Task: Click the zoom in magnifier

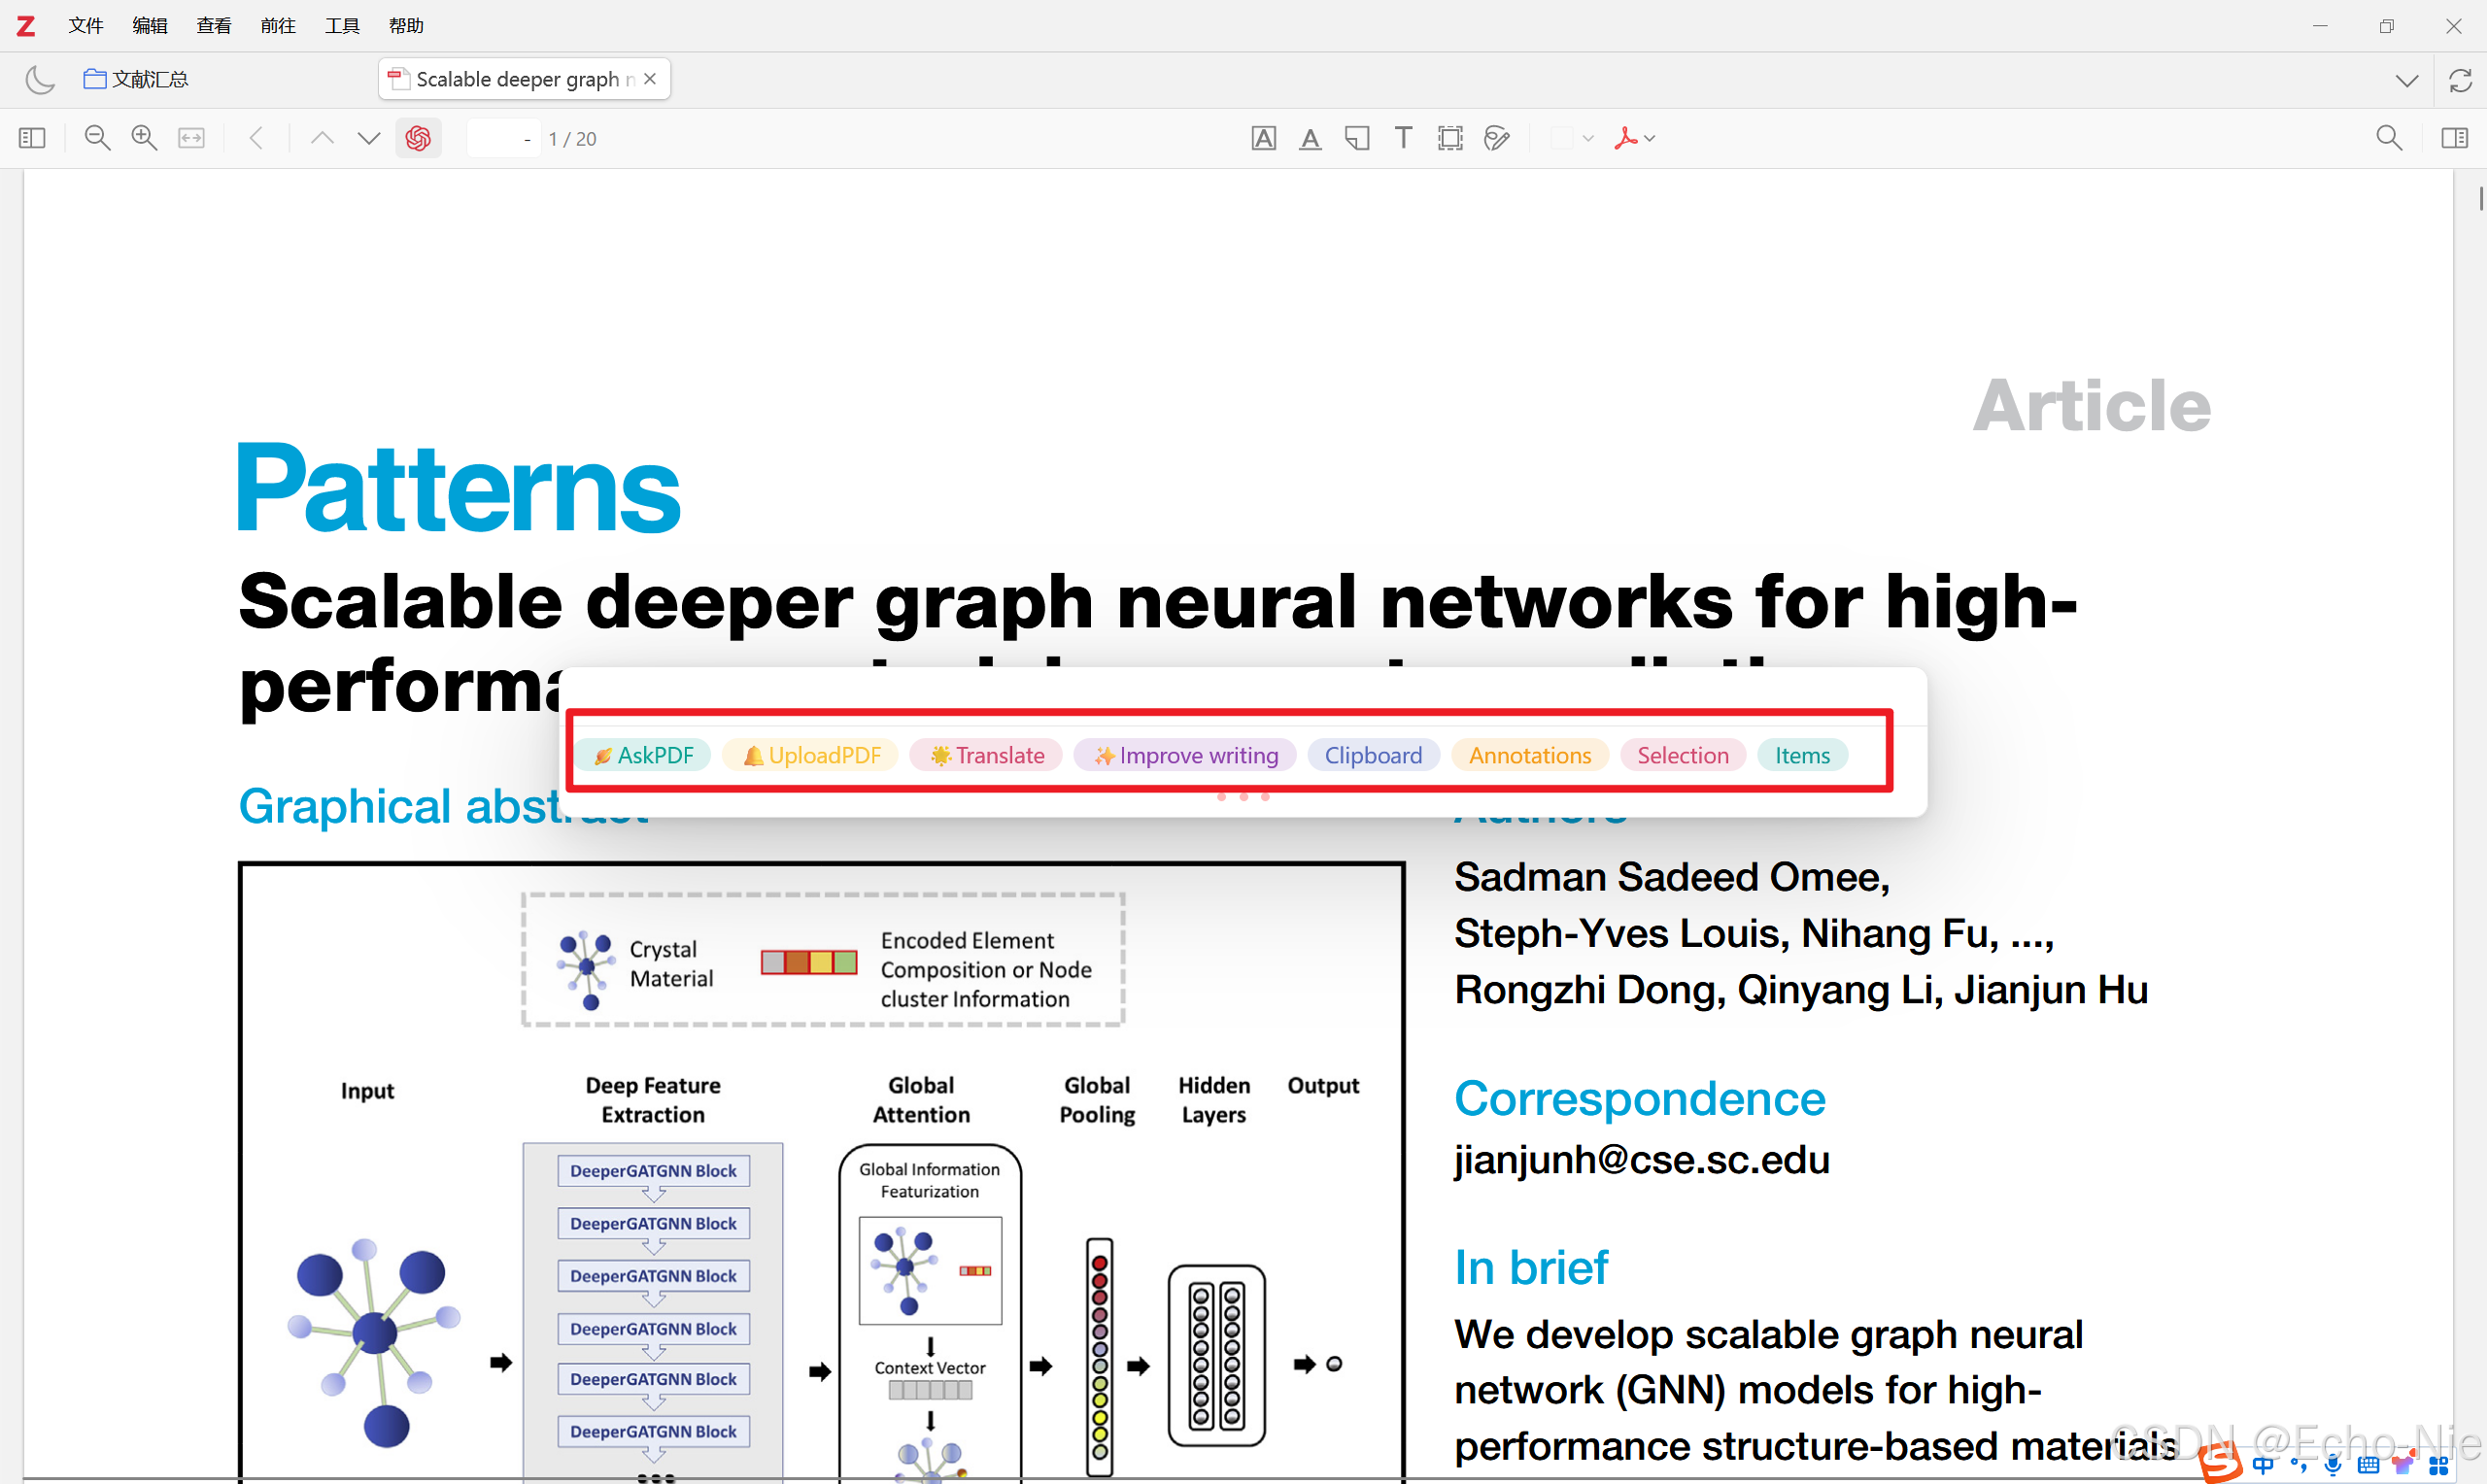Action: pos(144,138)
